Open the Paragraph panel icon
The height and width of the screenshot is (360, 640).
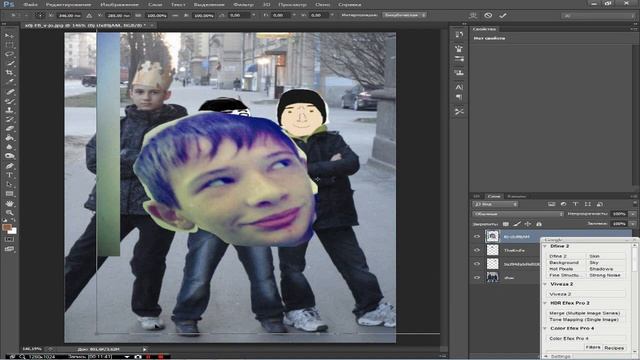click(459, 97)
